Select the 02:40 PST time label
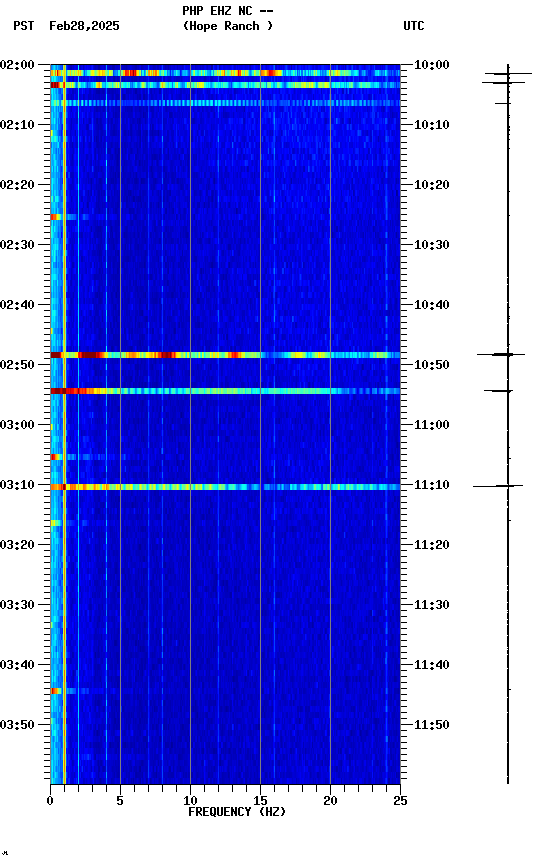552x864 pixels. [x=17, y=305]
